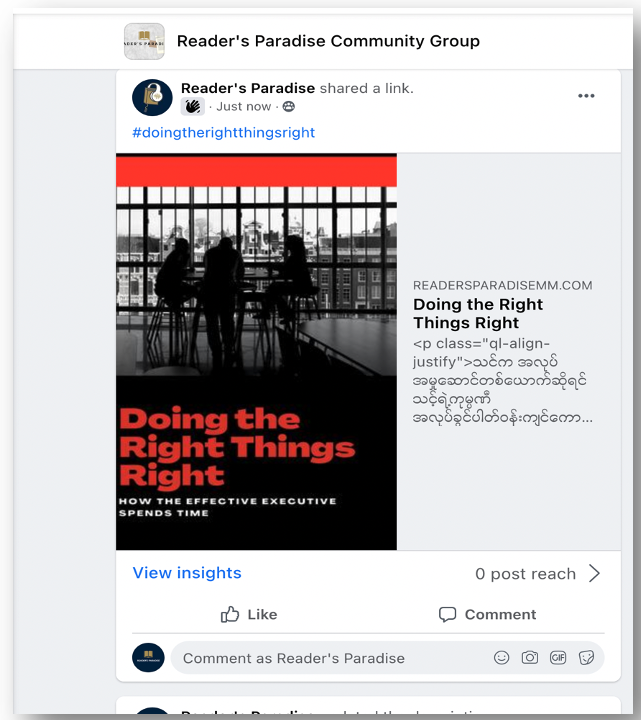Open the Doing the Right Things Right link title

coord(478,314)
